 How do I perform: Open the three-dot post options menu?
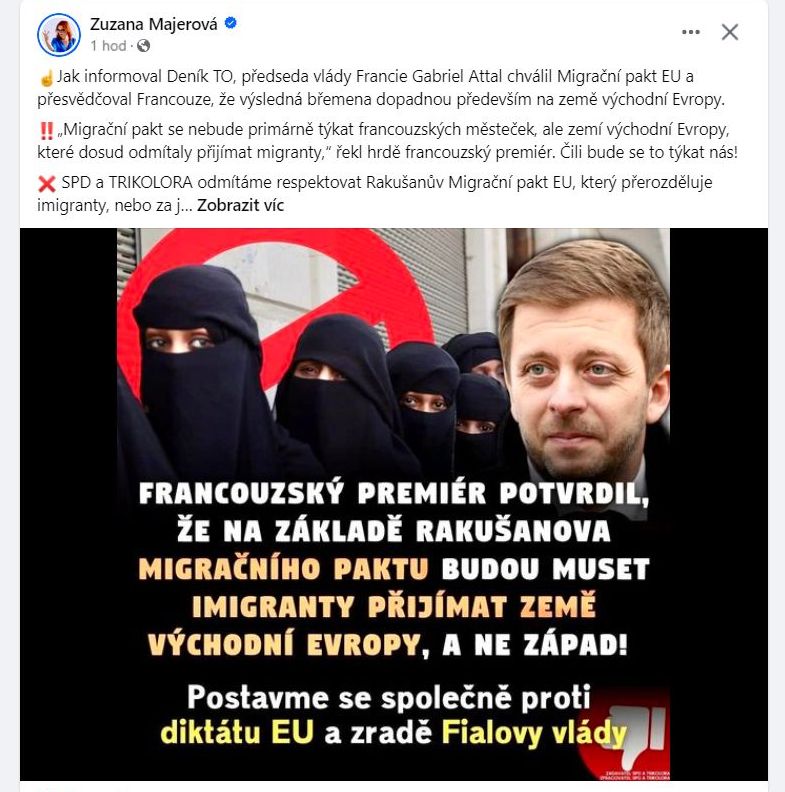[x=691, y=32]
